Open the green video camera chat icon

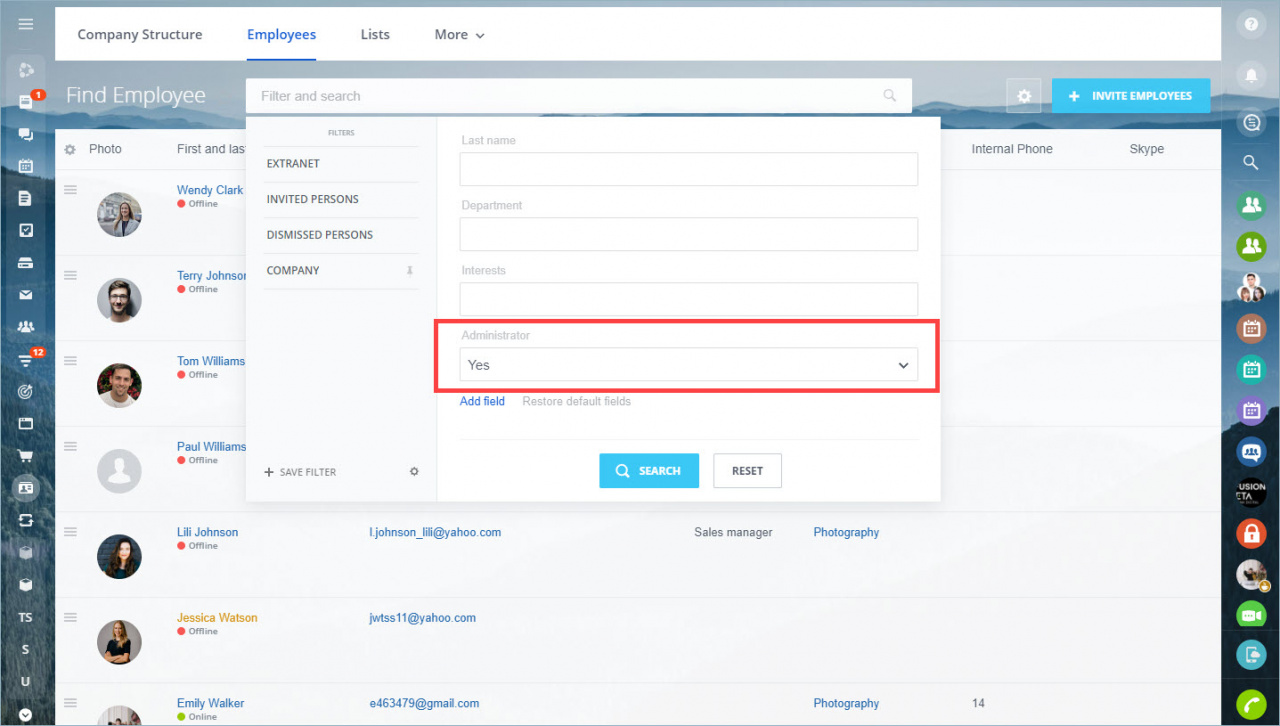click(1251, 615)
